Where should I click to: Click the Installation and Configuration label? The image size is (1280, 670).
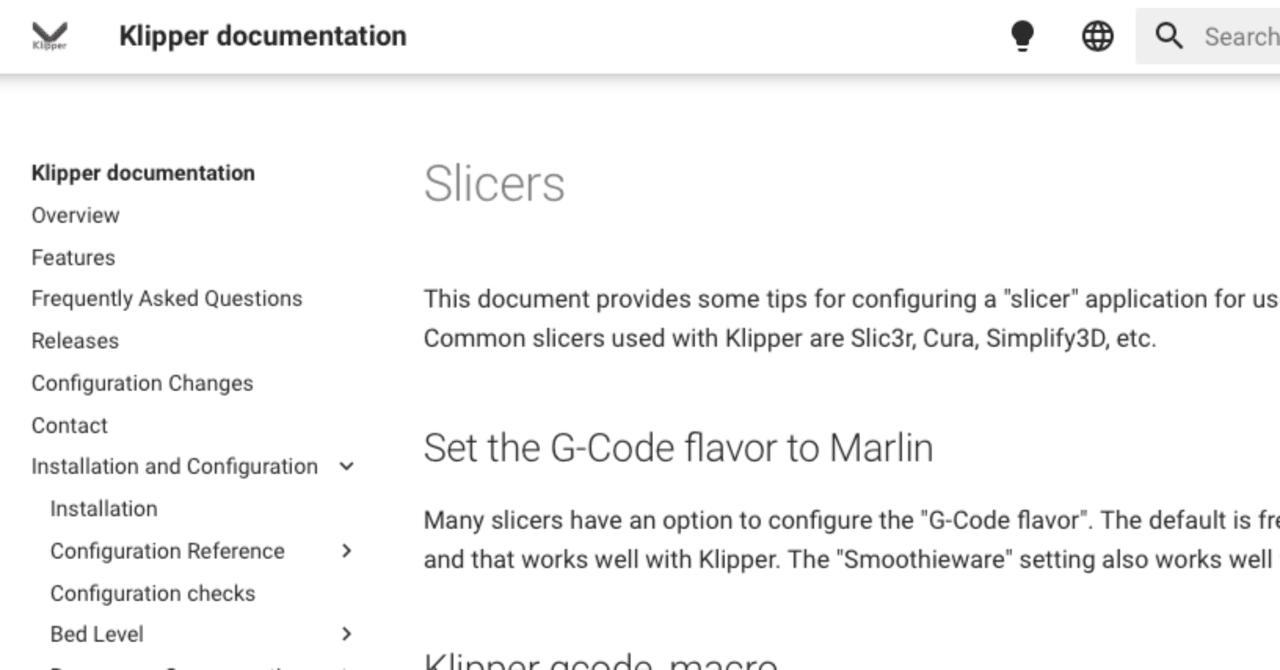pos(174,467)
